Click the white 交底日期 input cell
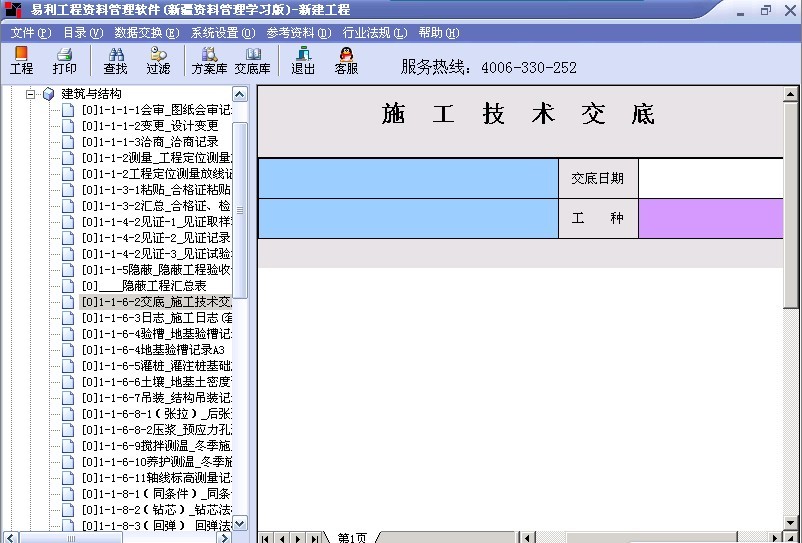 (710, 178)
